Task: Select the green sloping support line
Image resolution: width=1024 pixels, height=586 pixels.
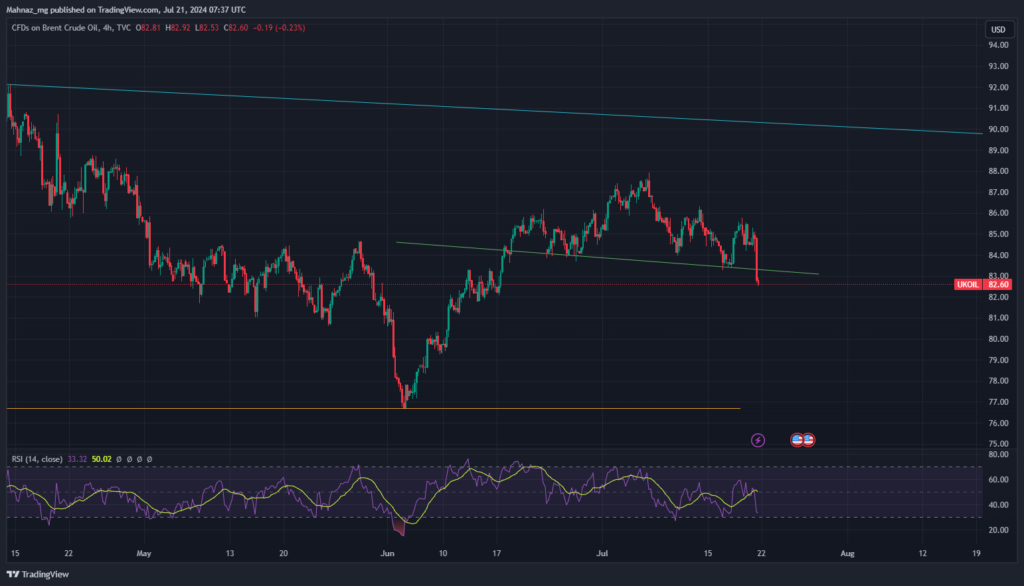Action: click(607, 259)
